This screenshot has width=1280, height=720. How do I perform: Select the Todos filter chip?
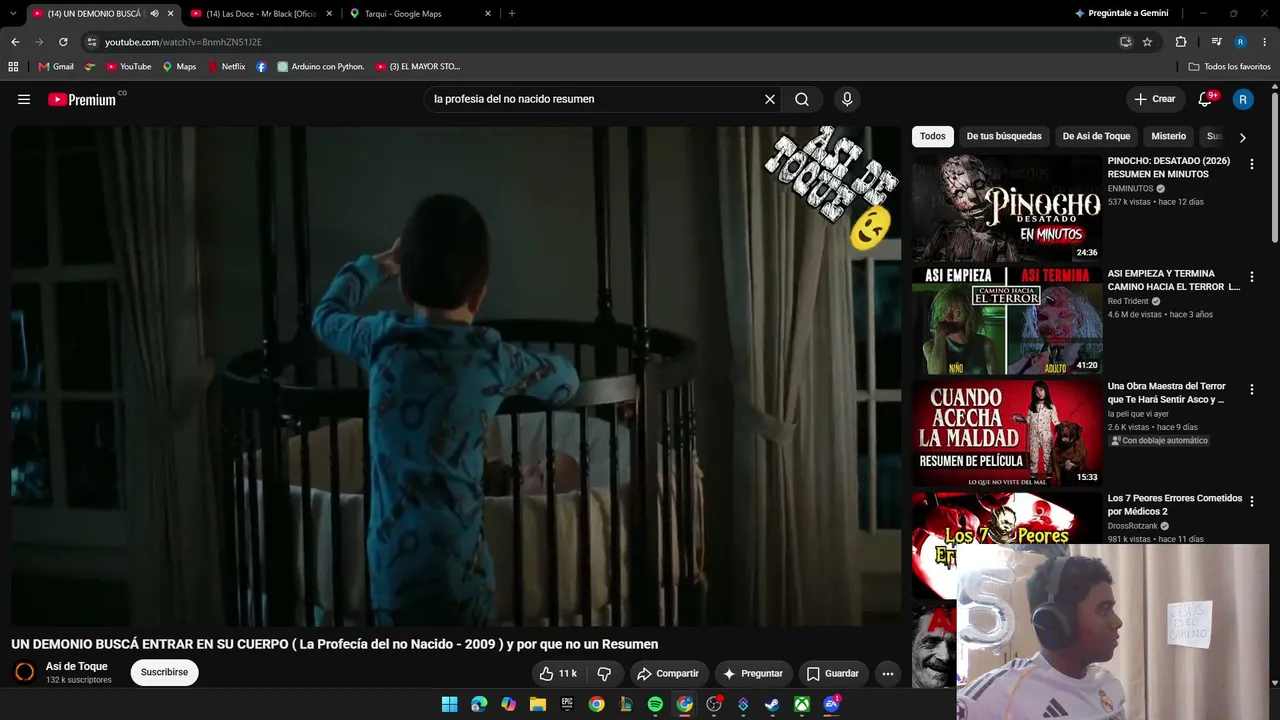coord(933,136)
